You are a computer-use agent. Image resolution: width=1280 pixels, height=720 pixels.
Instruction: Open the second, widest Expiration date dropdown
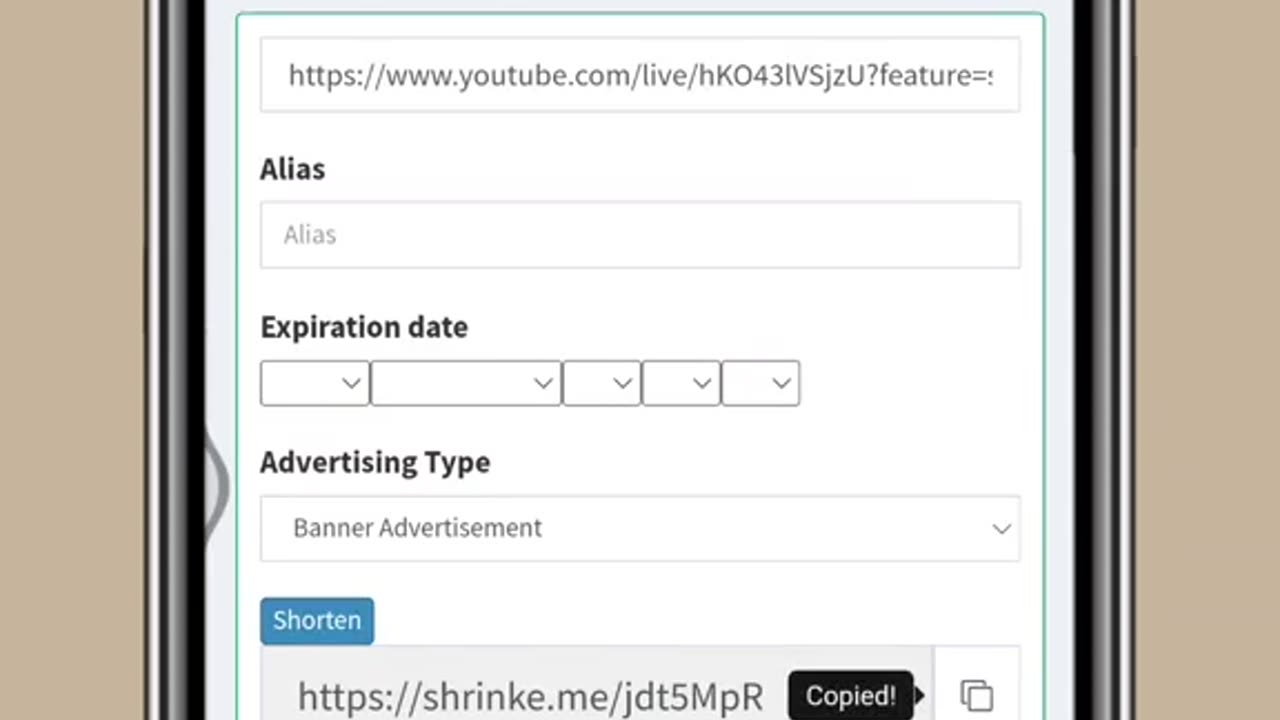click(466, 383)
